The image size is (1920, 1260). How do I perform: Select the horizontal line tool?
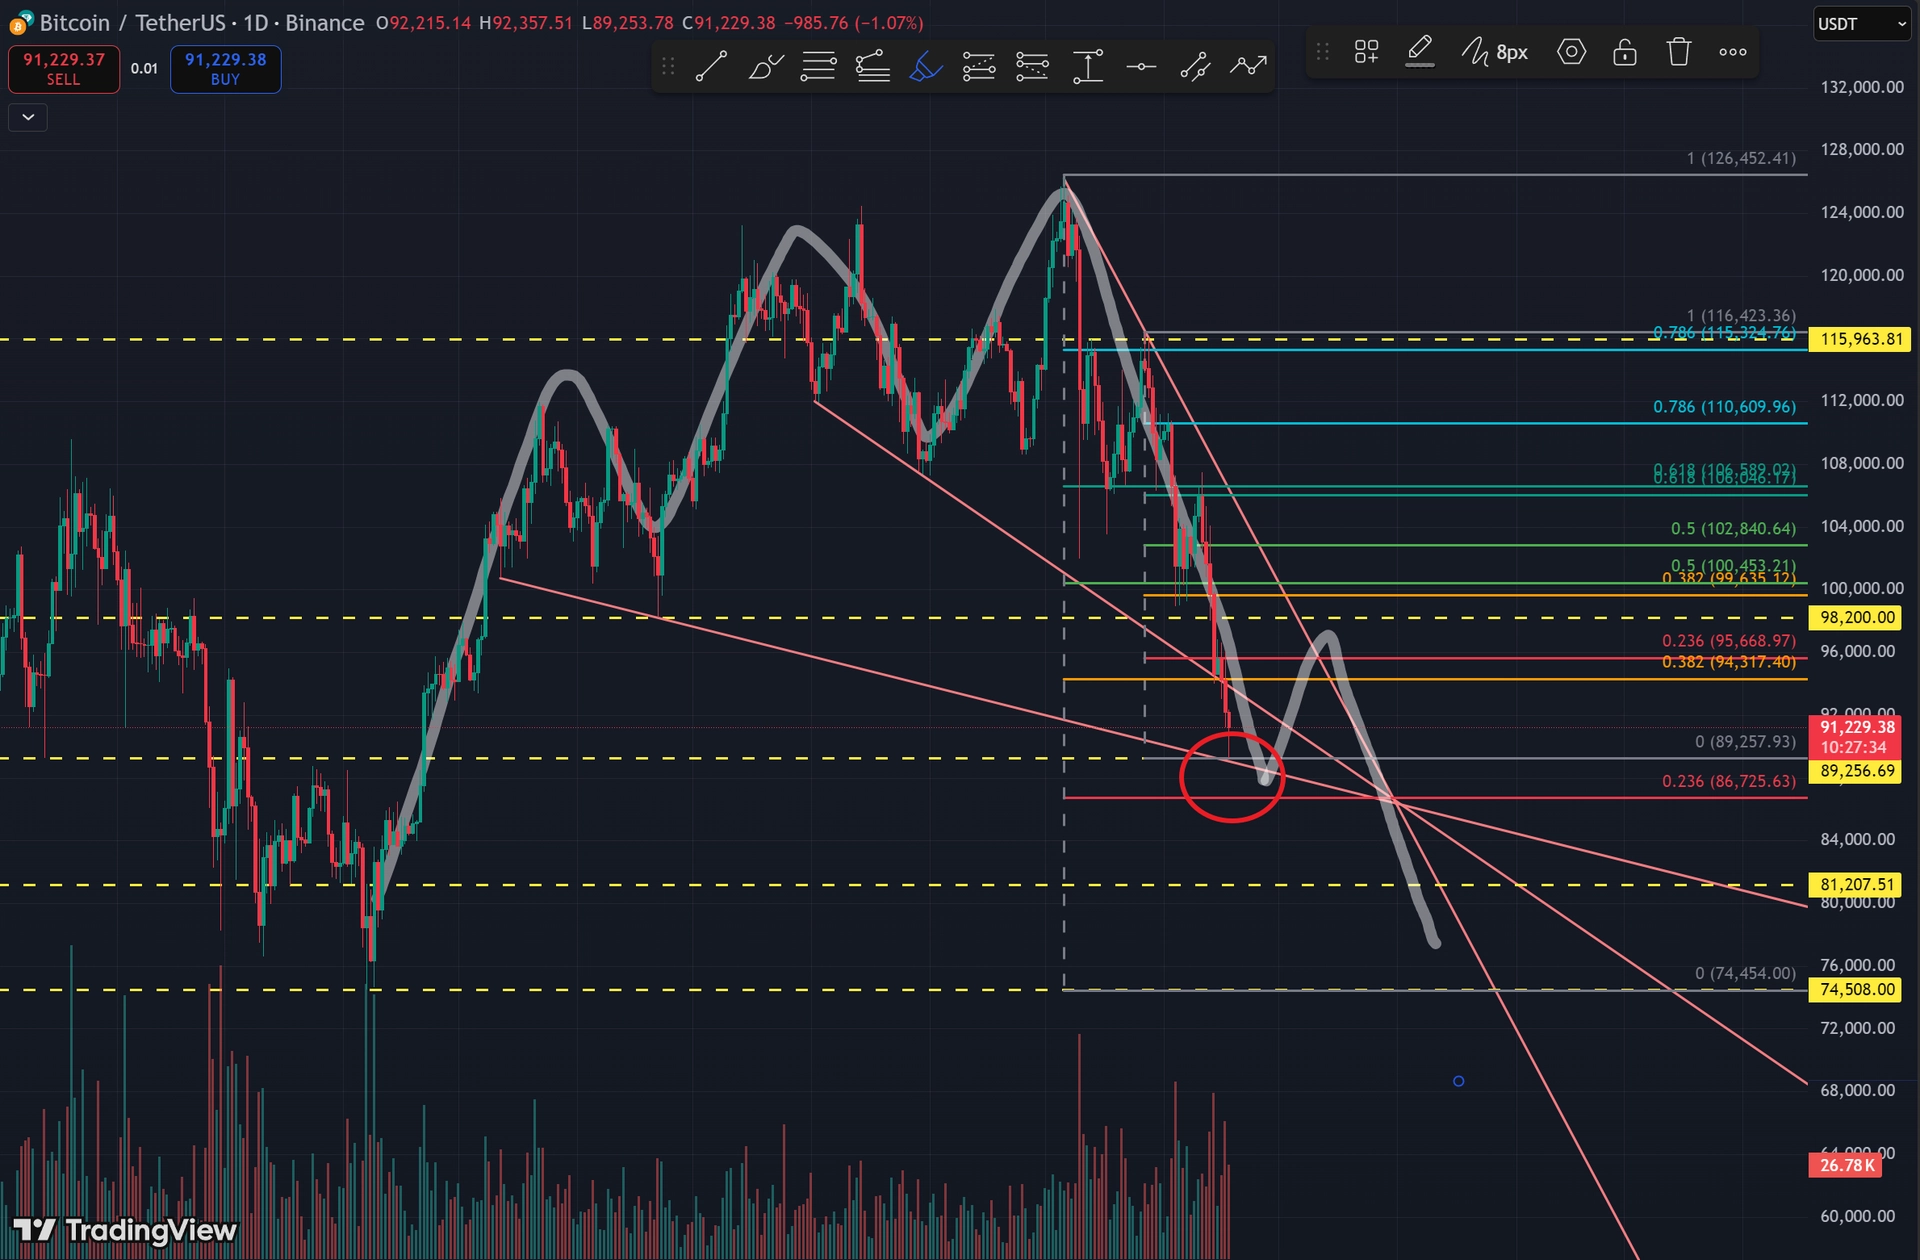(1141, 67)
